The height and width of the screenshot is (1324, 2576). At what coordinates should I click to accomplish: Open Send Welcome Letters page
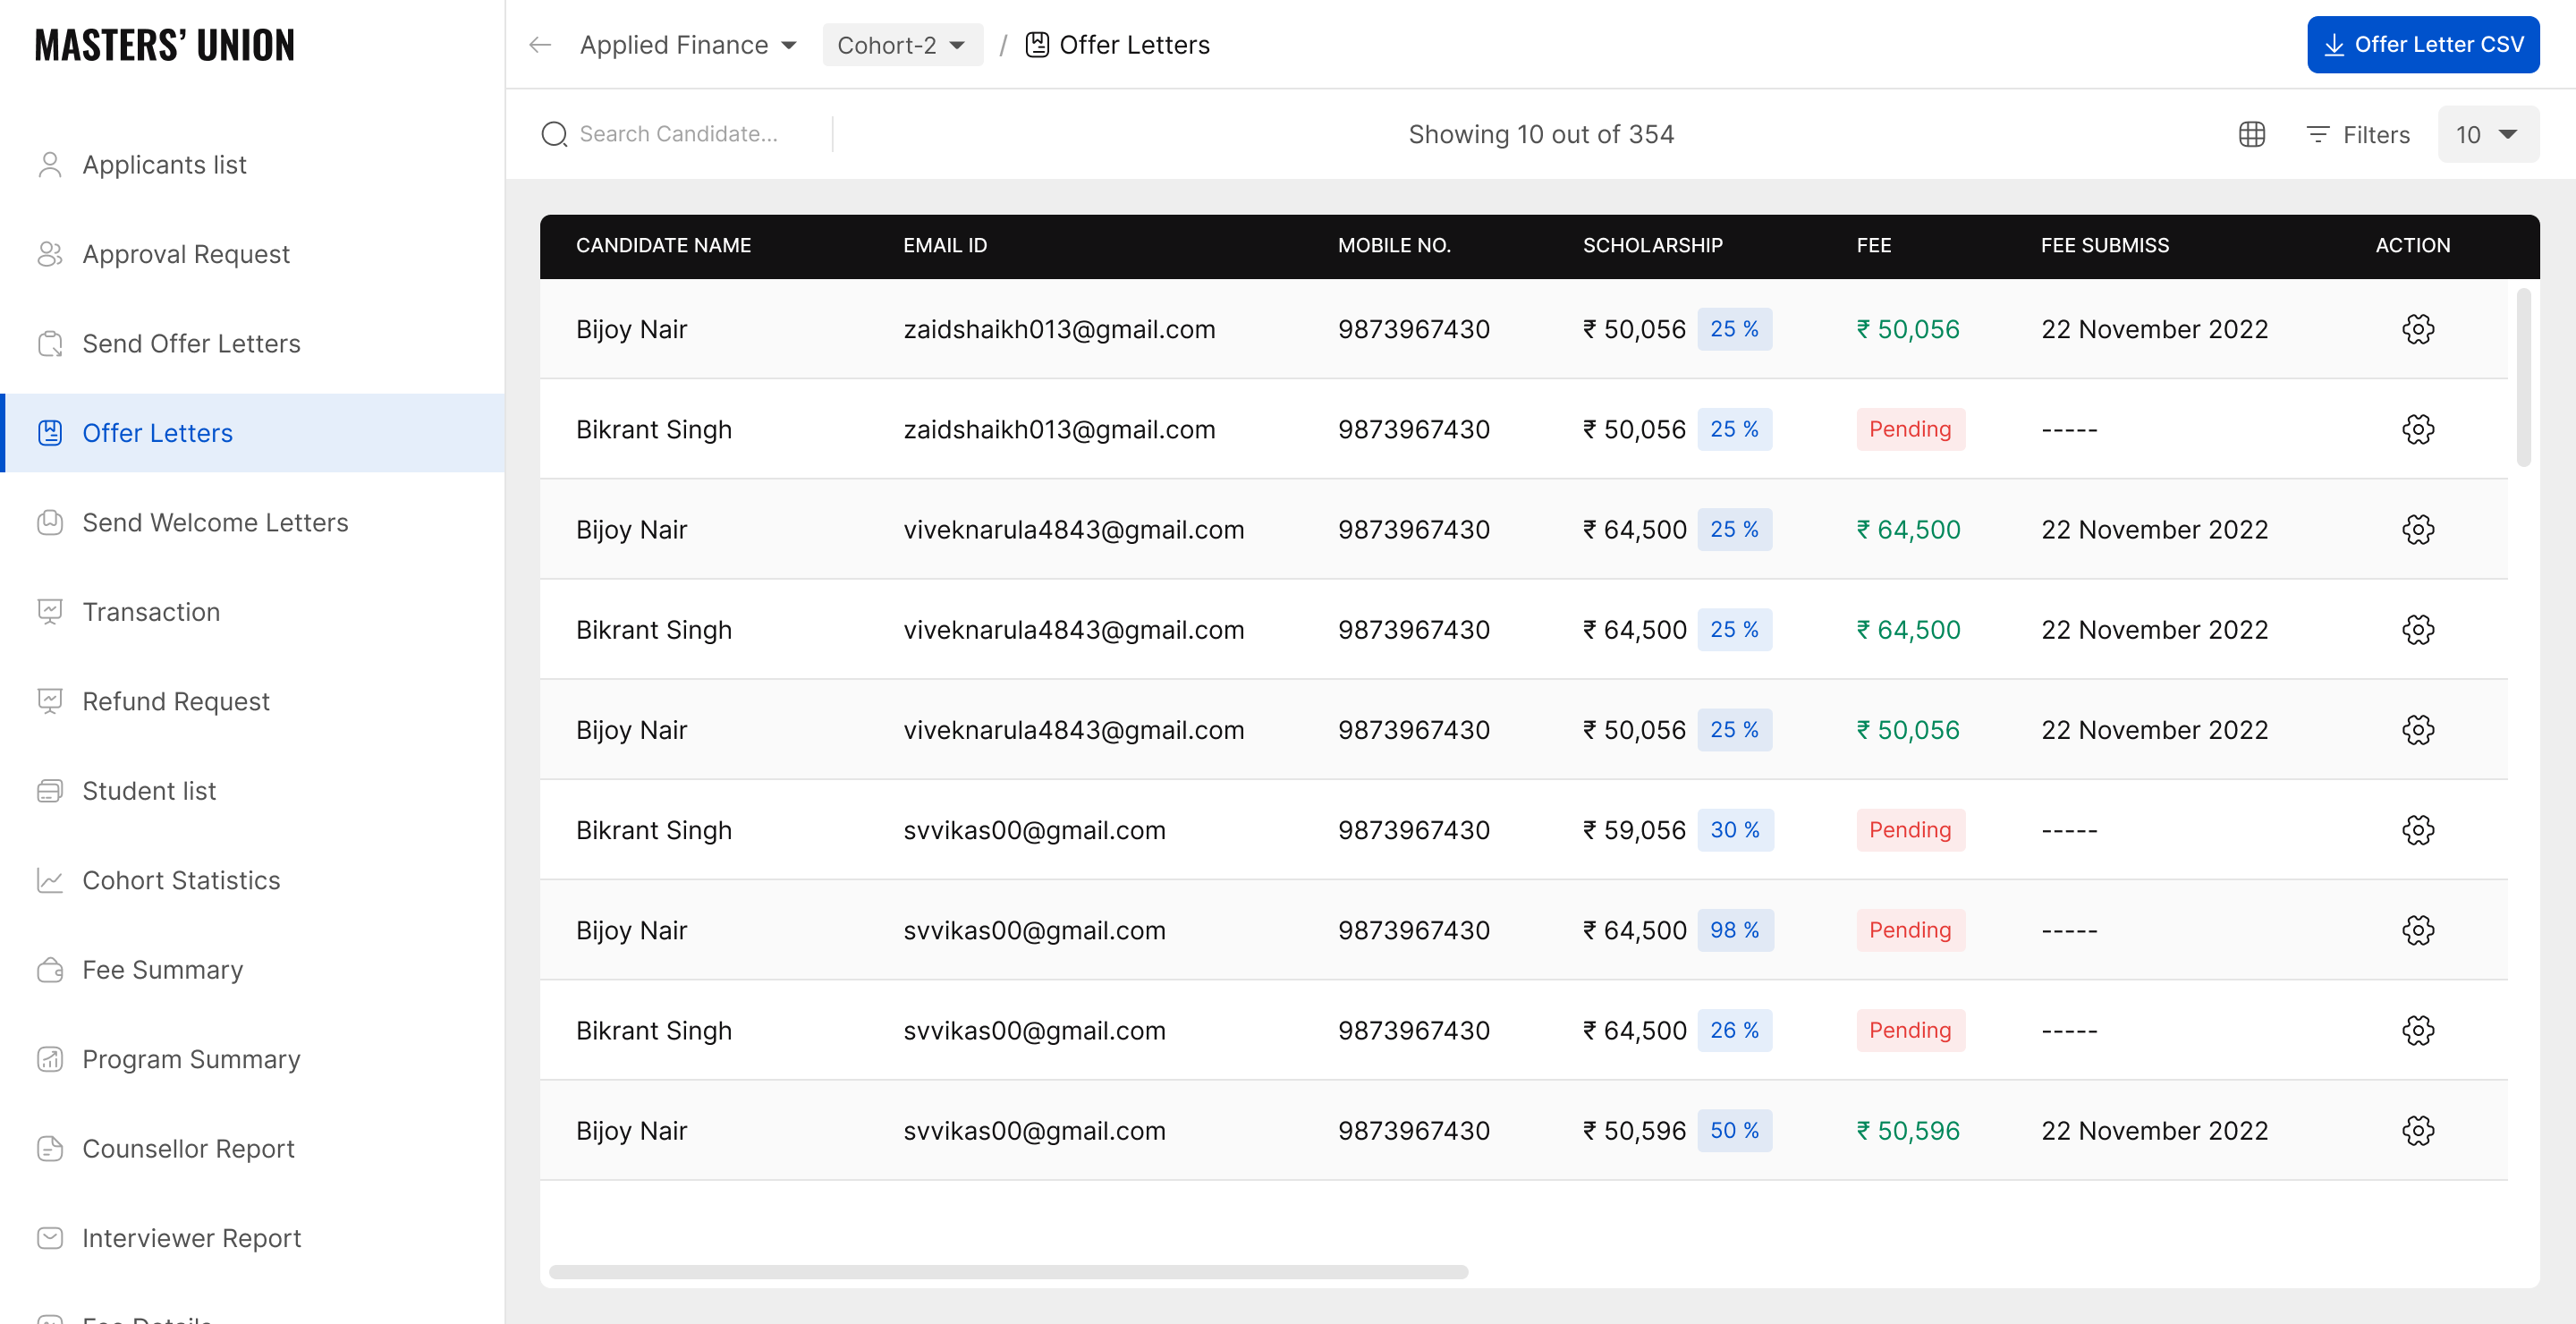click(215, 522)
